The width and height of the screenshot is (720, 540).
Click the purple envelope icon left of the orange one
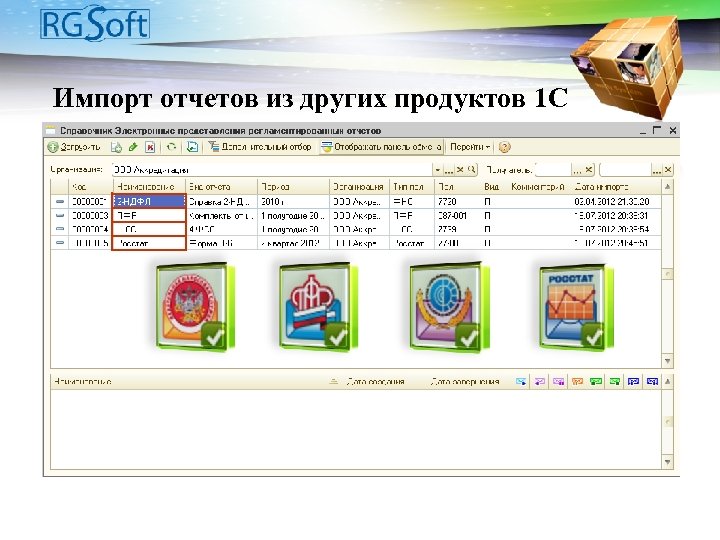coord(558,381)
